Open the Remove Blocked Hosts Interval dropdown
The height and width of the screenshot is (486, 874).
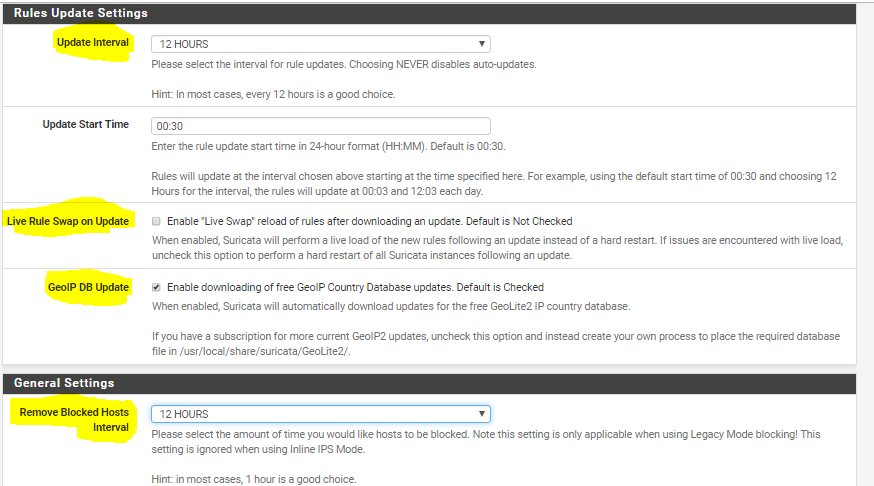coord(321,414)
